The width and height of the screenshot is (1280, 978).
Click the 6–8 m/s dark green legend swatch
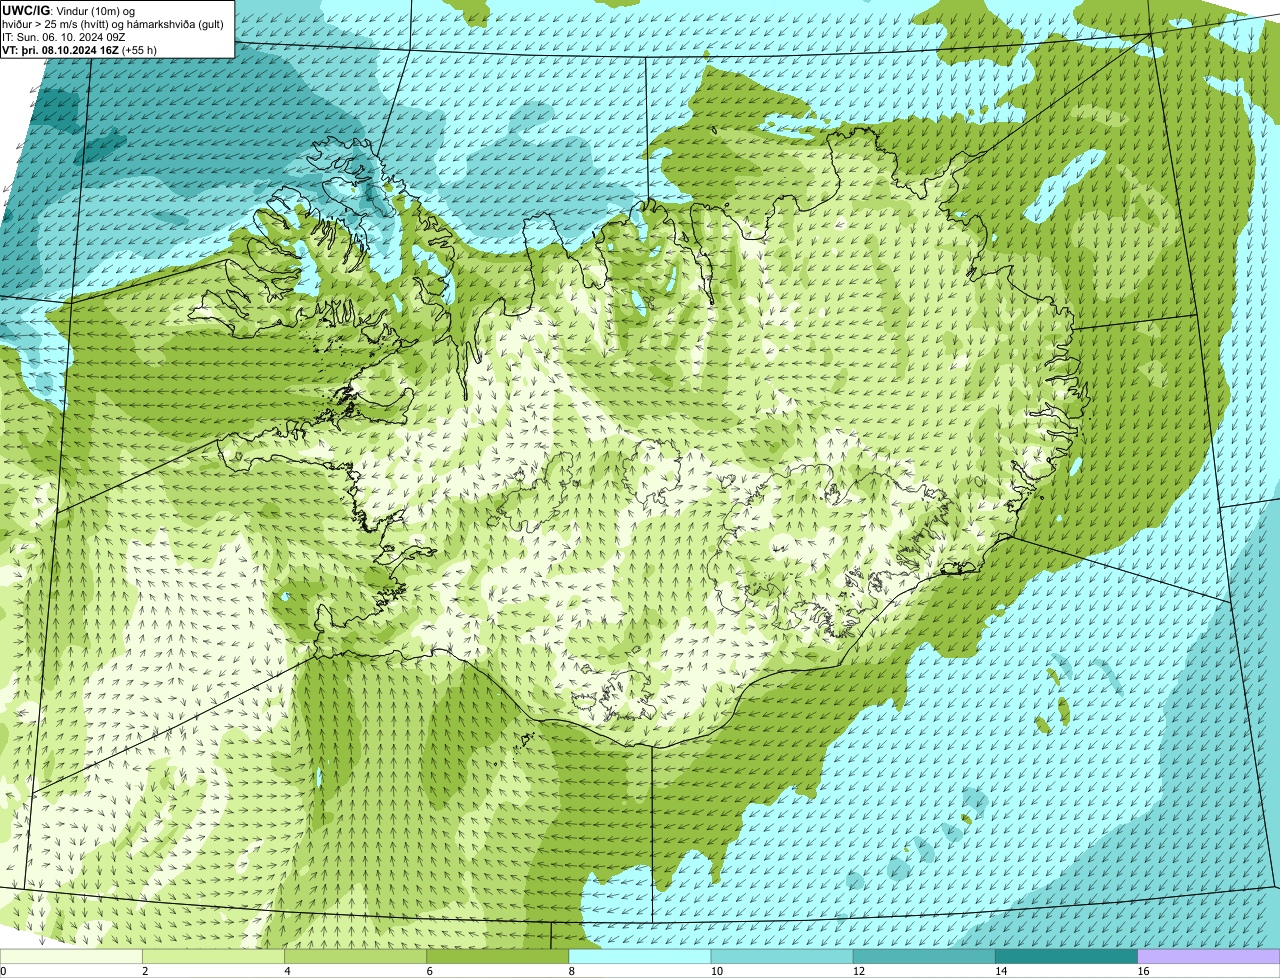click(x=498, y=957)
